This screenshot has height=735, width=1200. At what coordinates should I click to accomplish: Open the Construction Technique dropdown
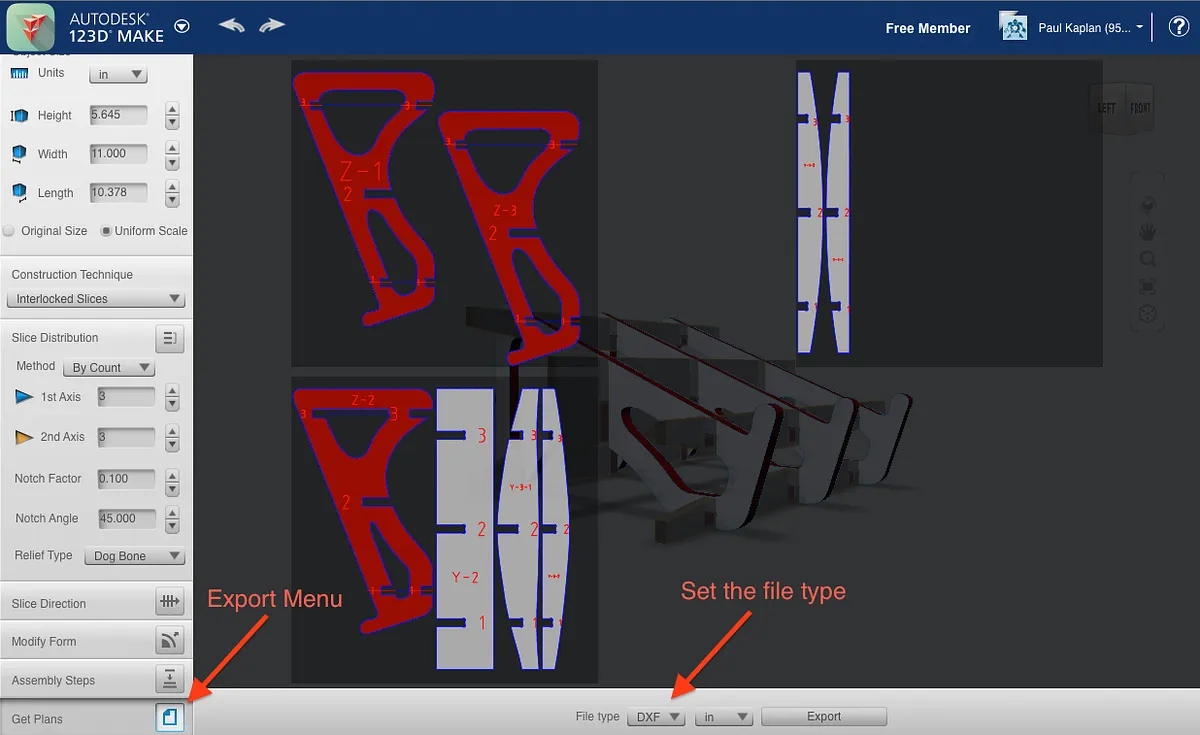96,299
